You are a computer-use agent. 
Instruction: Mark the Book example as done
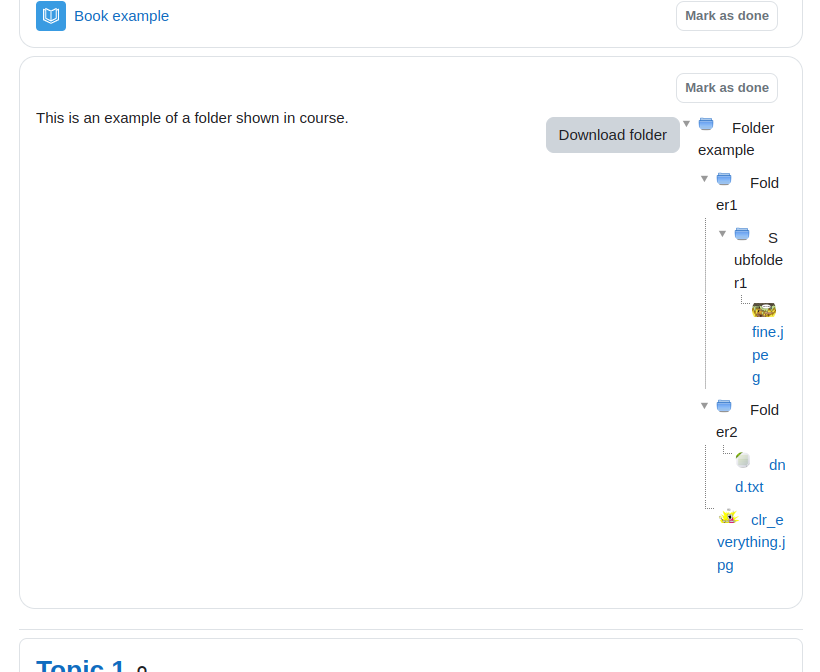pyautogui.click(x=727, y=16)
